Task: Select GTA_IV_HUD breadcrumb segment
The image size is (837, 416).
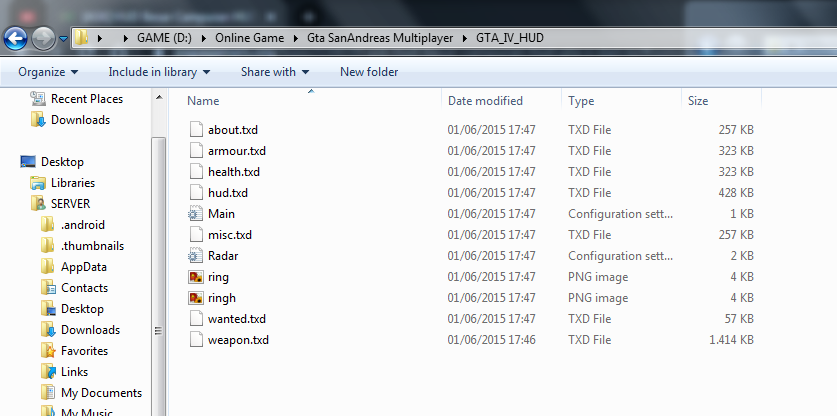Action: [x=510, y=38]
